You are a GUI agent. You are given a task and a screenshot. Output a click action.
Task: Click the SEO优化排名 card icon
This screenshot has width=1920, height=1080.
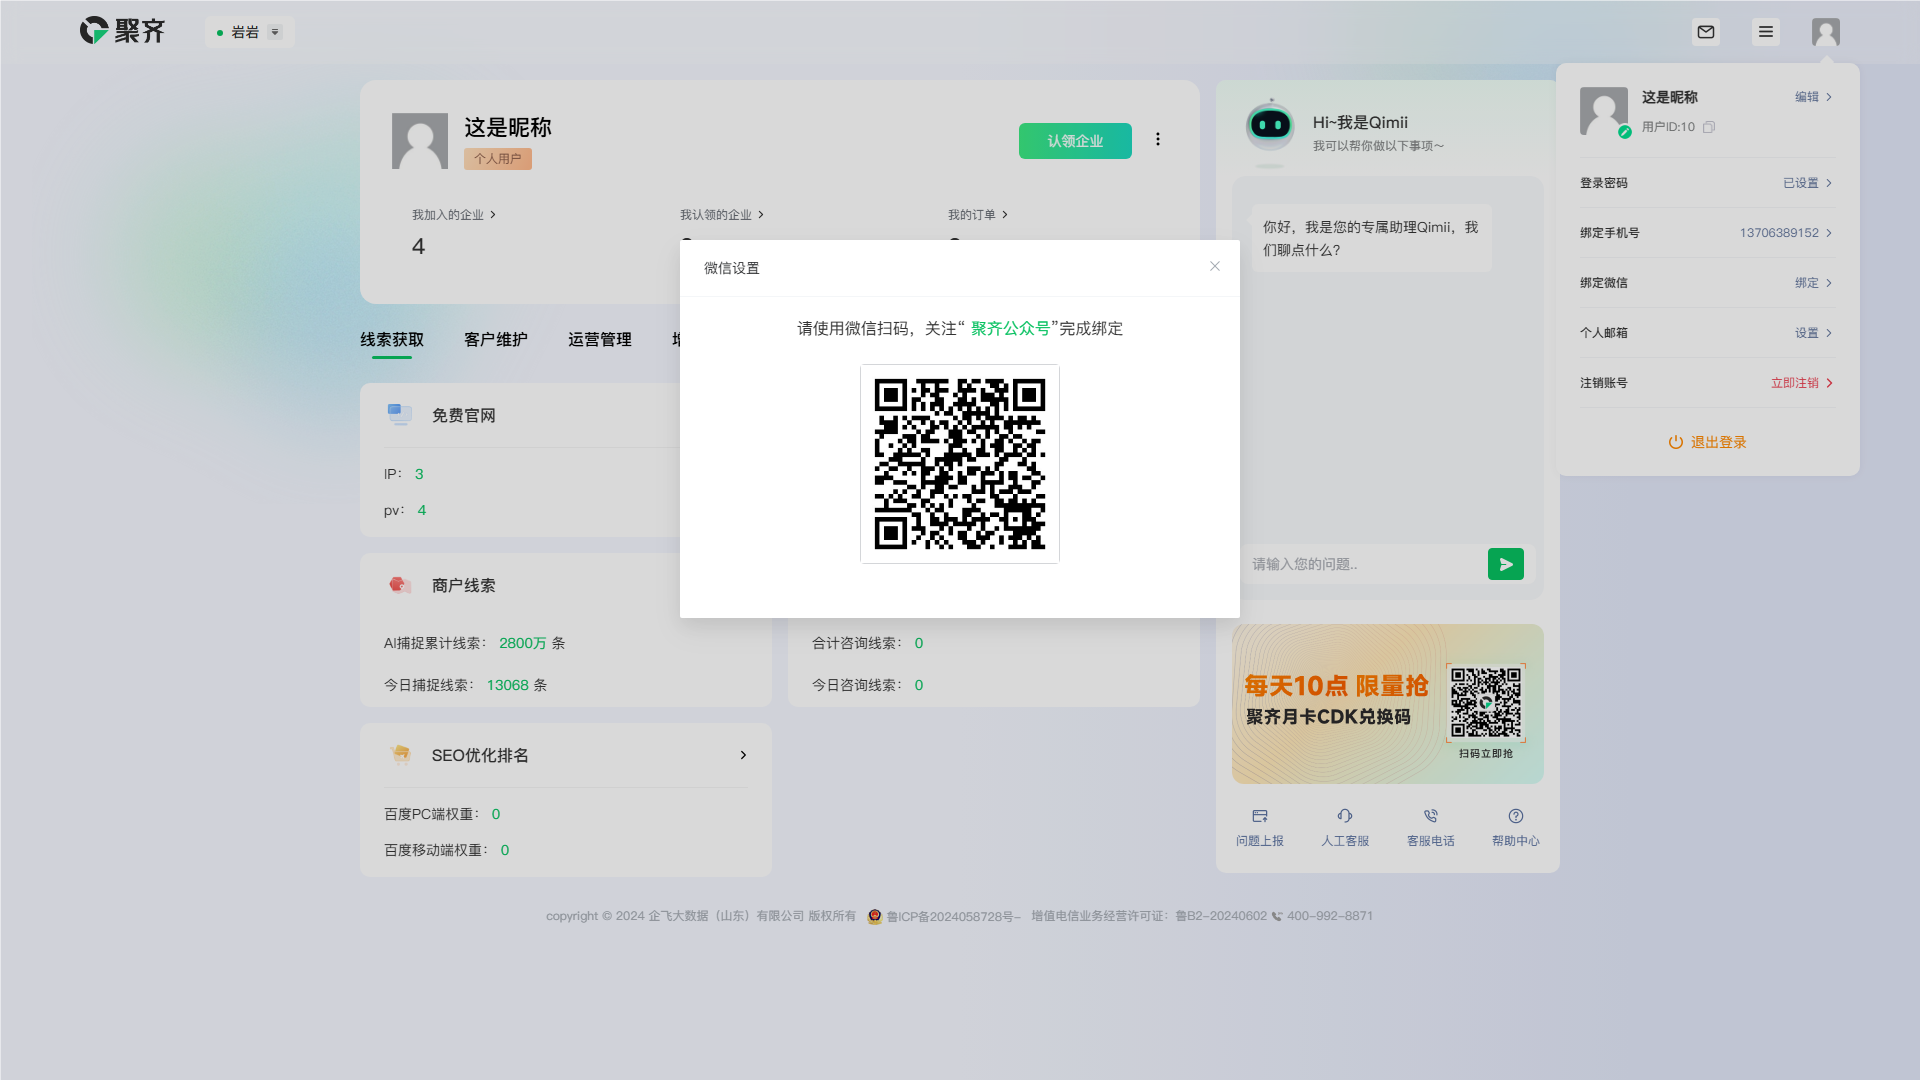pyautogui.click(x=401, y=755)
